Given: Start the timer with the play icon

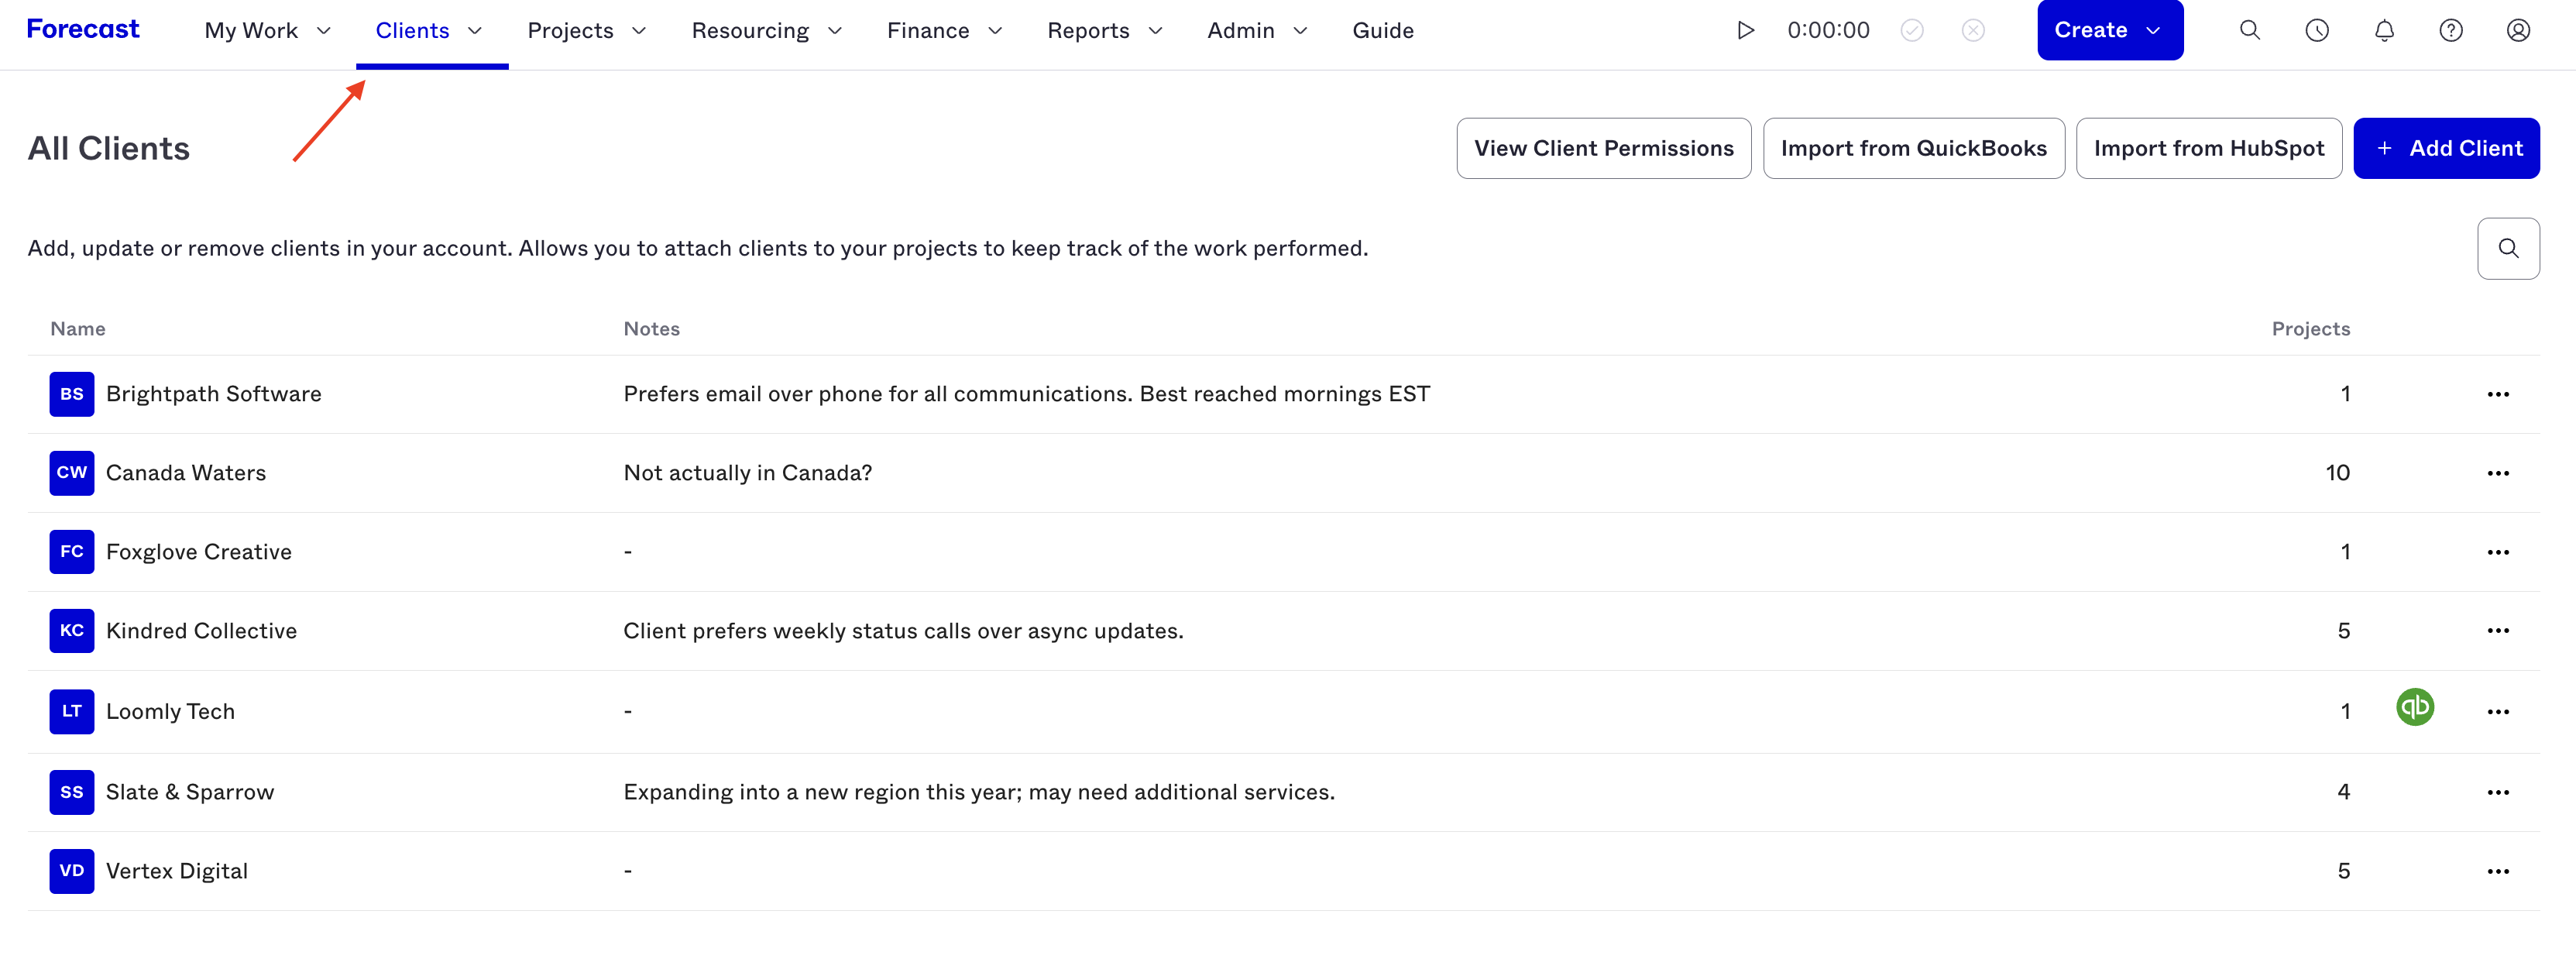Looking at the screenshot, I should tap(1746, 30).
